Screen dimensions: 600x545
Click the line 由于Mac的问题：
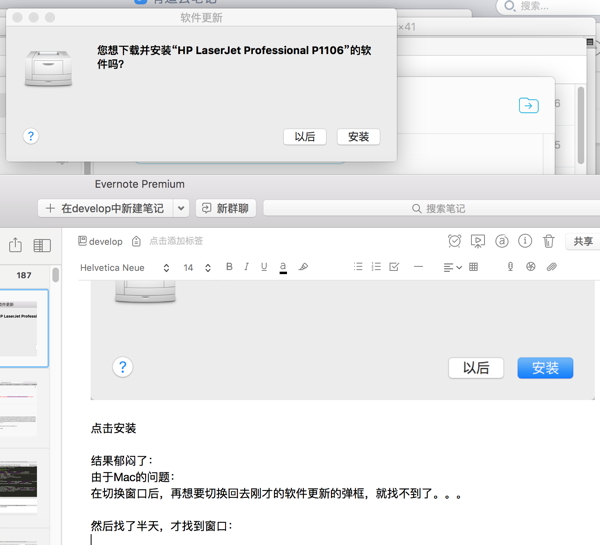point(133,477)
